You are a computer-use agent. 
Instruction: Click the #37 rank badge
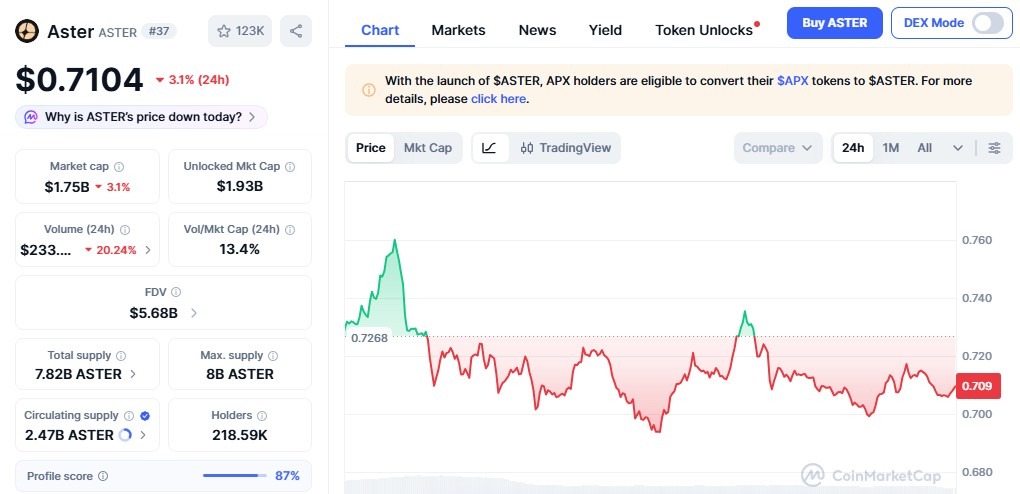[x=159, y=31]
